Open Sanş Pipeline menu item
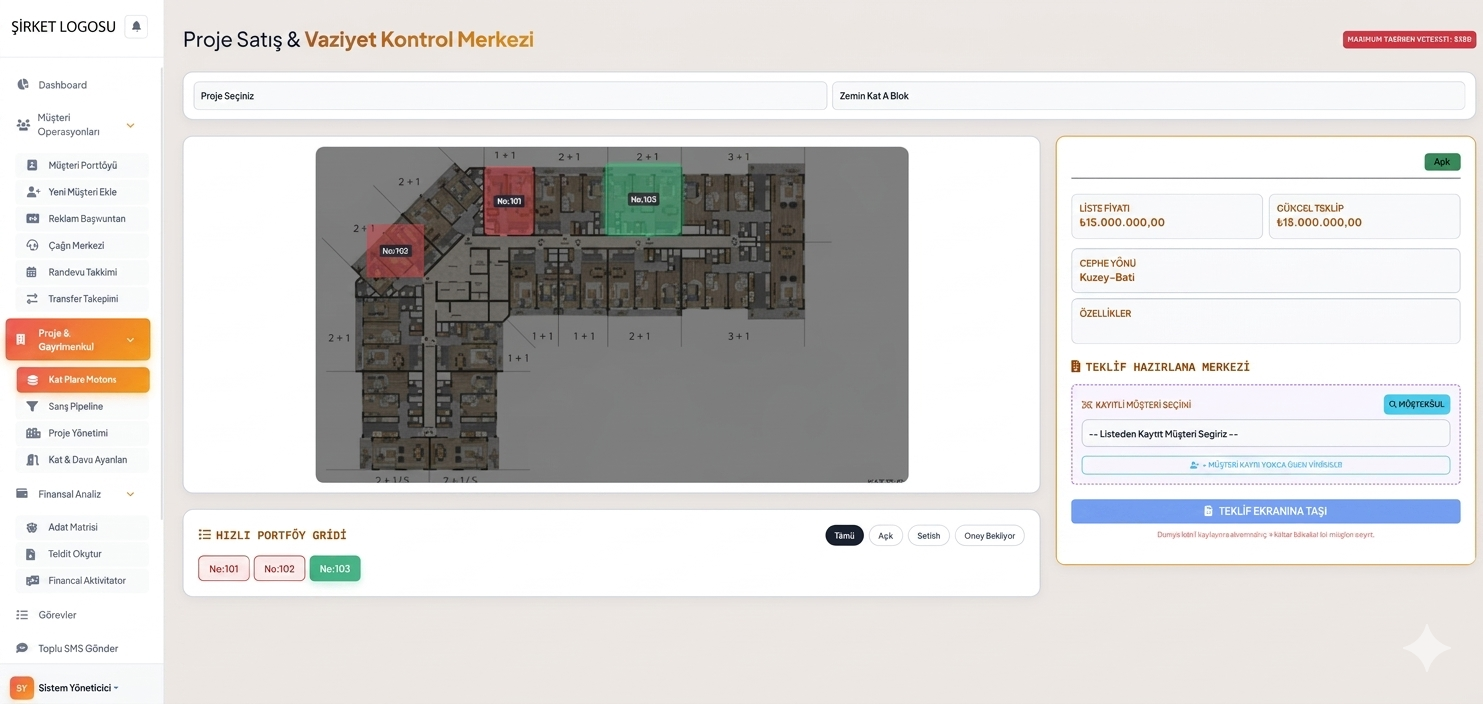 pyautogui.click(x=84, y=407)
